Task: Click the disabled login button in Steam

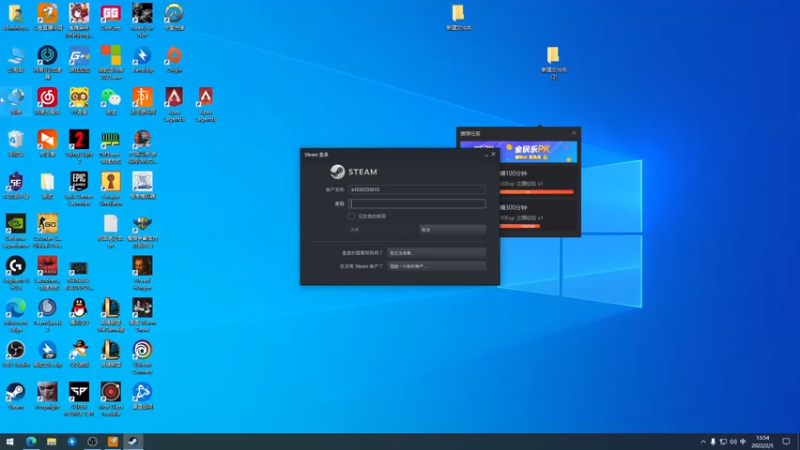Action: click(x=382, y=230)
